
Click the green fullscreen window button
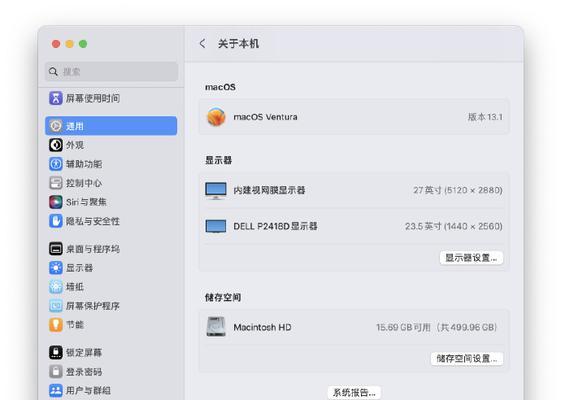(x=83, y=44)
